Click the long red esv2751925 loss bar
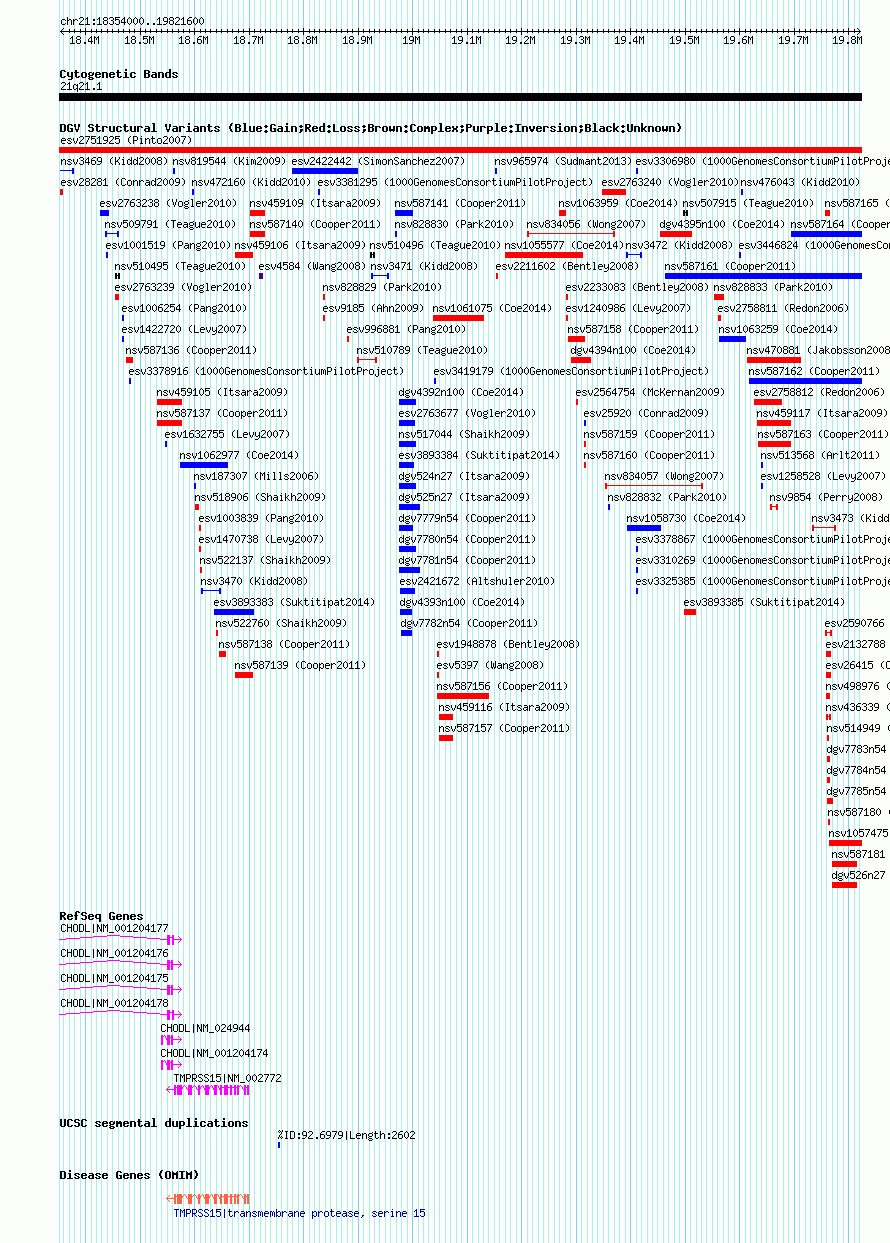890x1243 pixels. click(461, 150)
